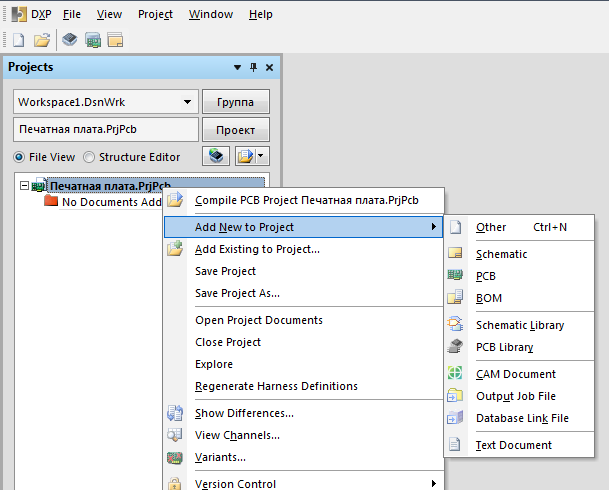Choose Regenerate Harness Definitions
The image size is (609, 490).
[304, 386]
